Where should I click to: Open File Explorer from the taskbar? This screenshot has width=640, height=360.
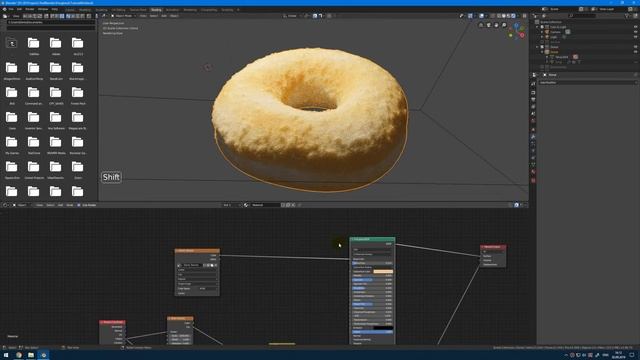tap(31, 355)
